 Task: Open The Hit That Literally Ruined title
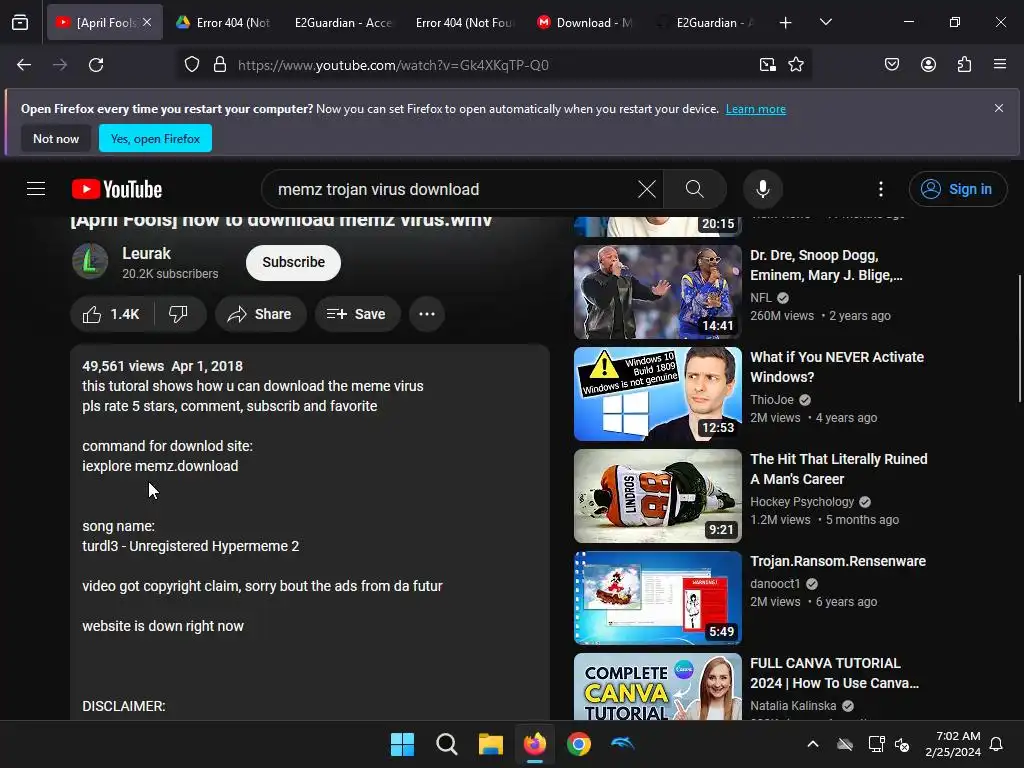[839, 469]
